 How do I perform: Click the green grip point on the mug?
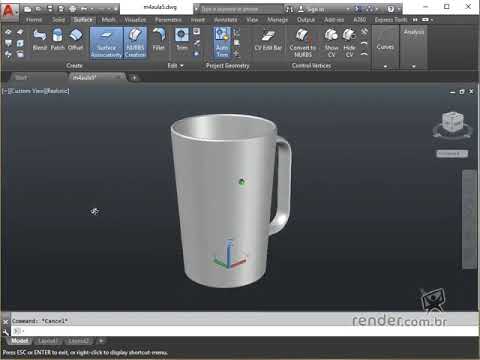pos(242,182)
